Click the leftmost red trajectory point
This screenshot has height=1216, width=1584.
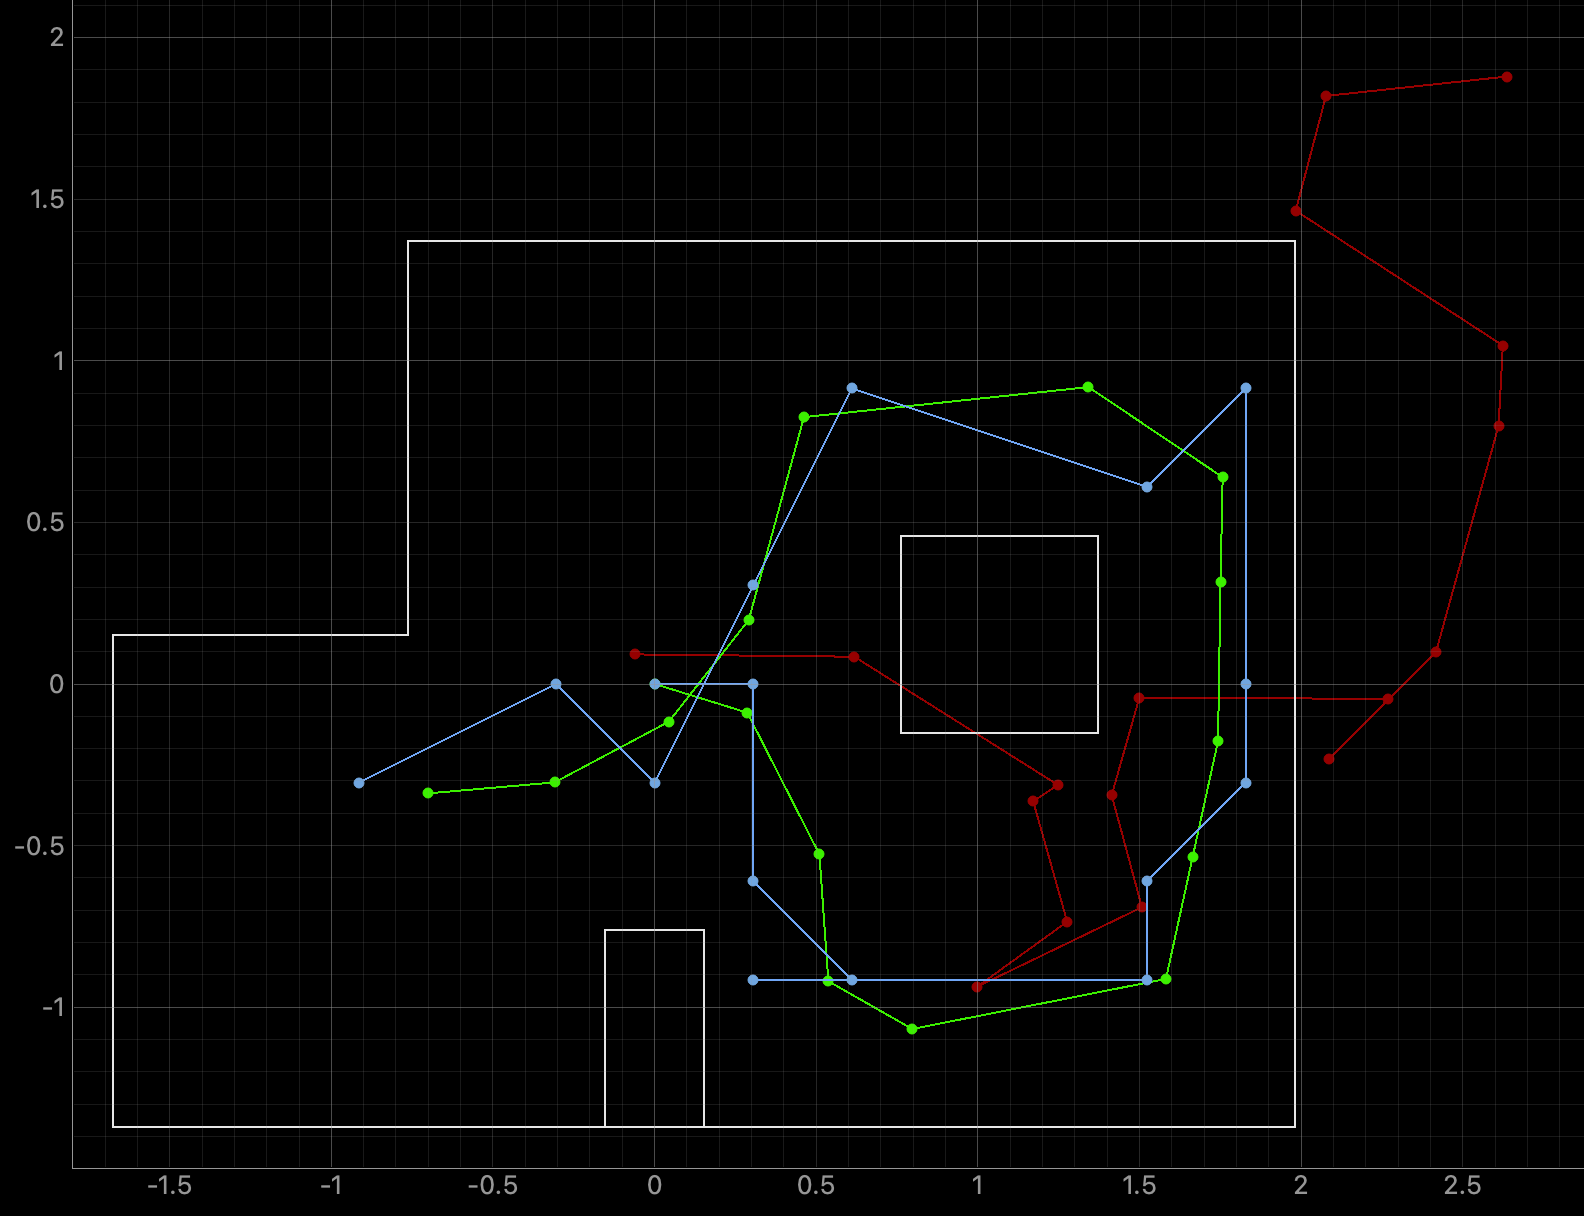pos(635,654)
